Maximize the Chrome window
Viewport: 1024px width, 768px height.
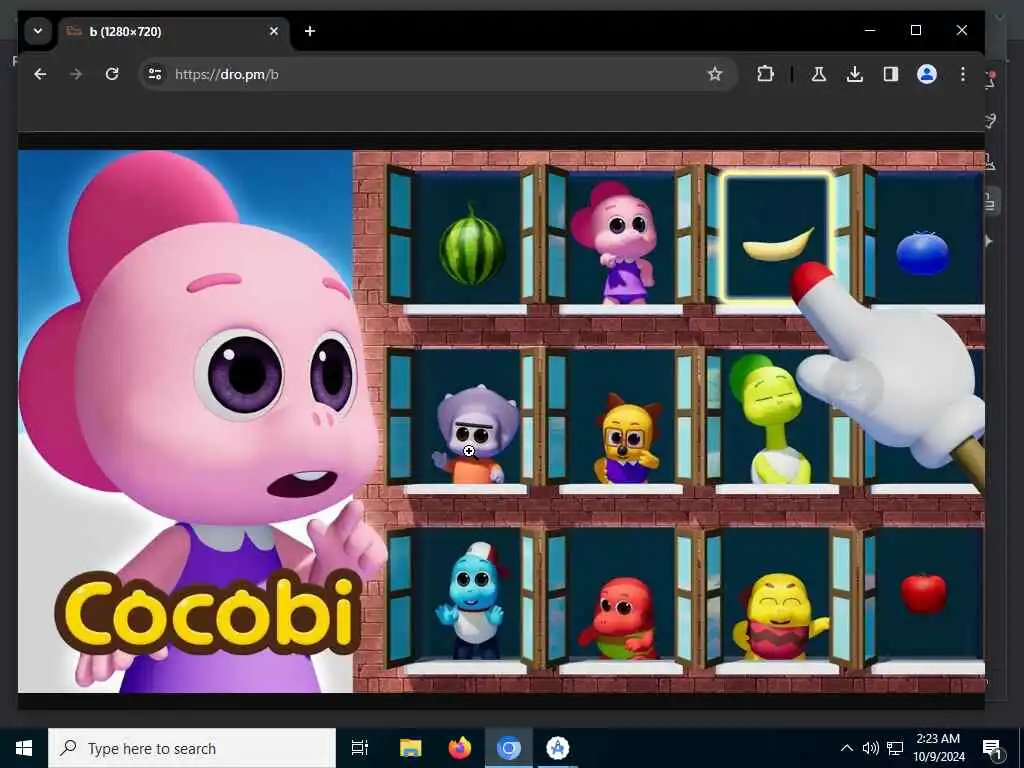click(x=916, y=31)
